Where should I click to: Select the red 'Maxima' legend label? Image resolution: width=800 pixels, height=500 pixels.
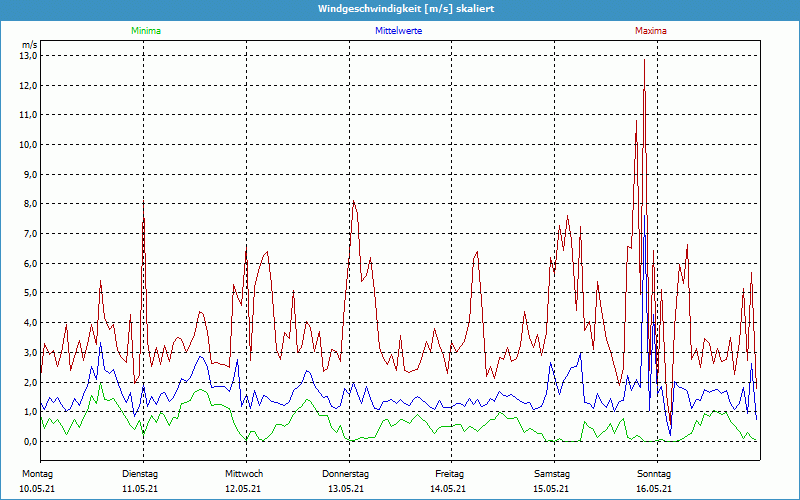click(651, 31)
